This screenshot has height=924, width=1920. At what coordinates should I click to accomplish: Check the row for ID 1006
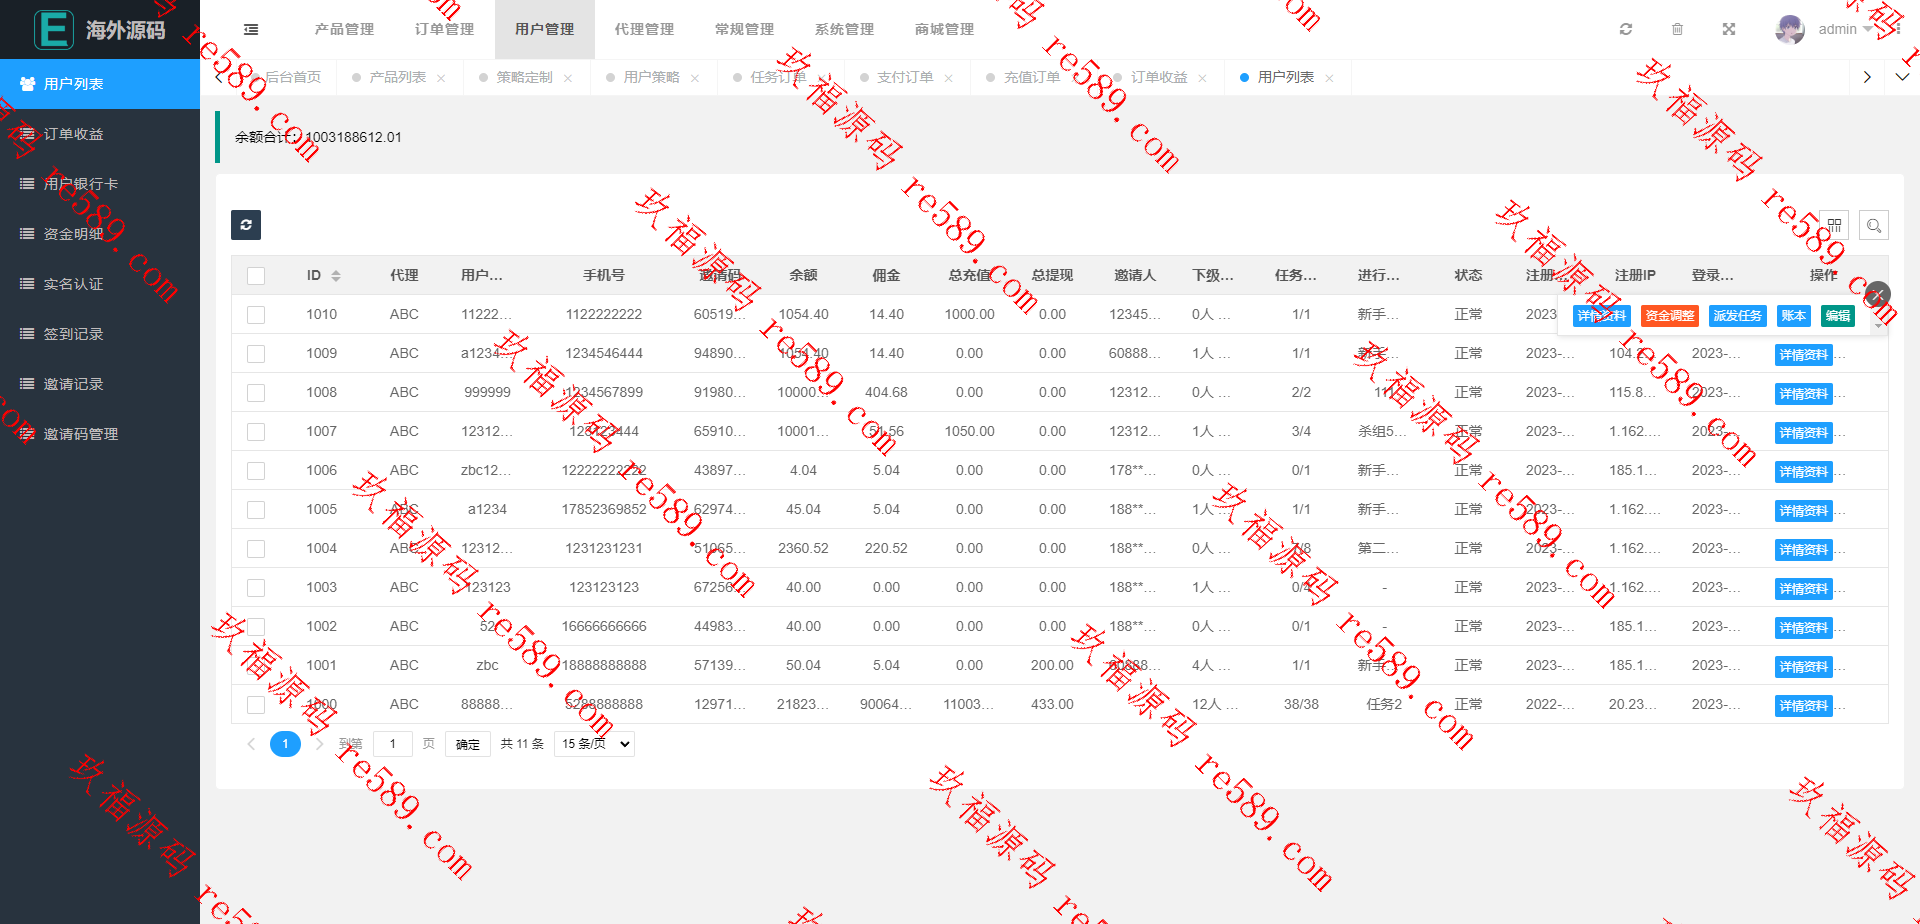[256, 471]
